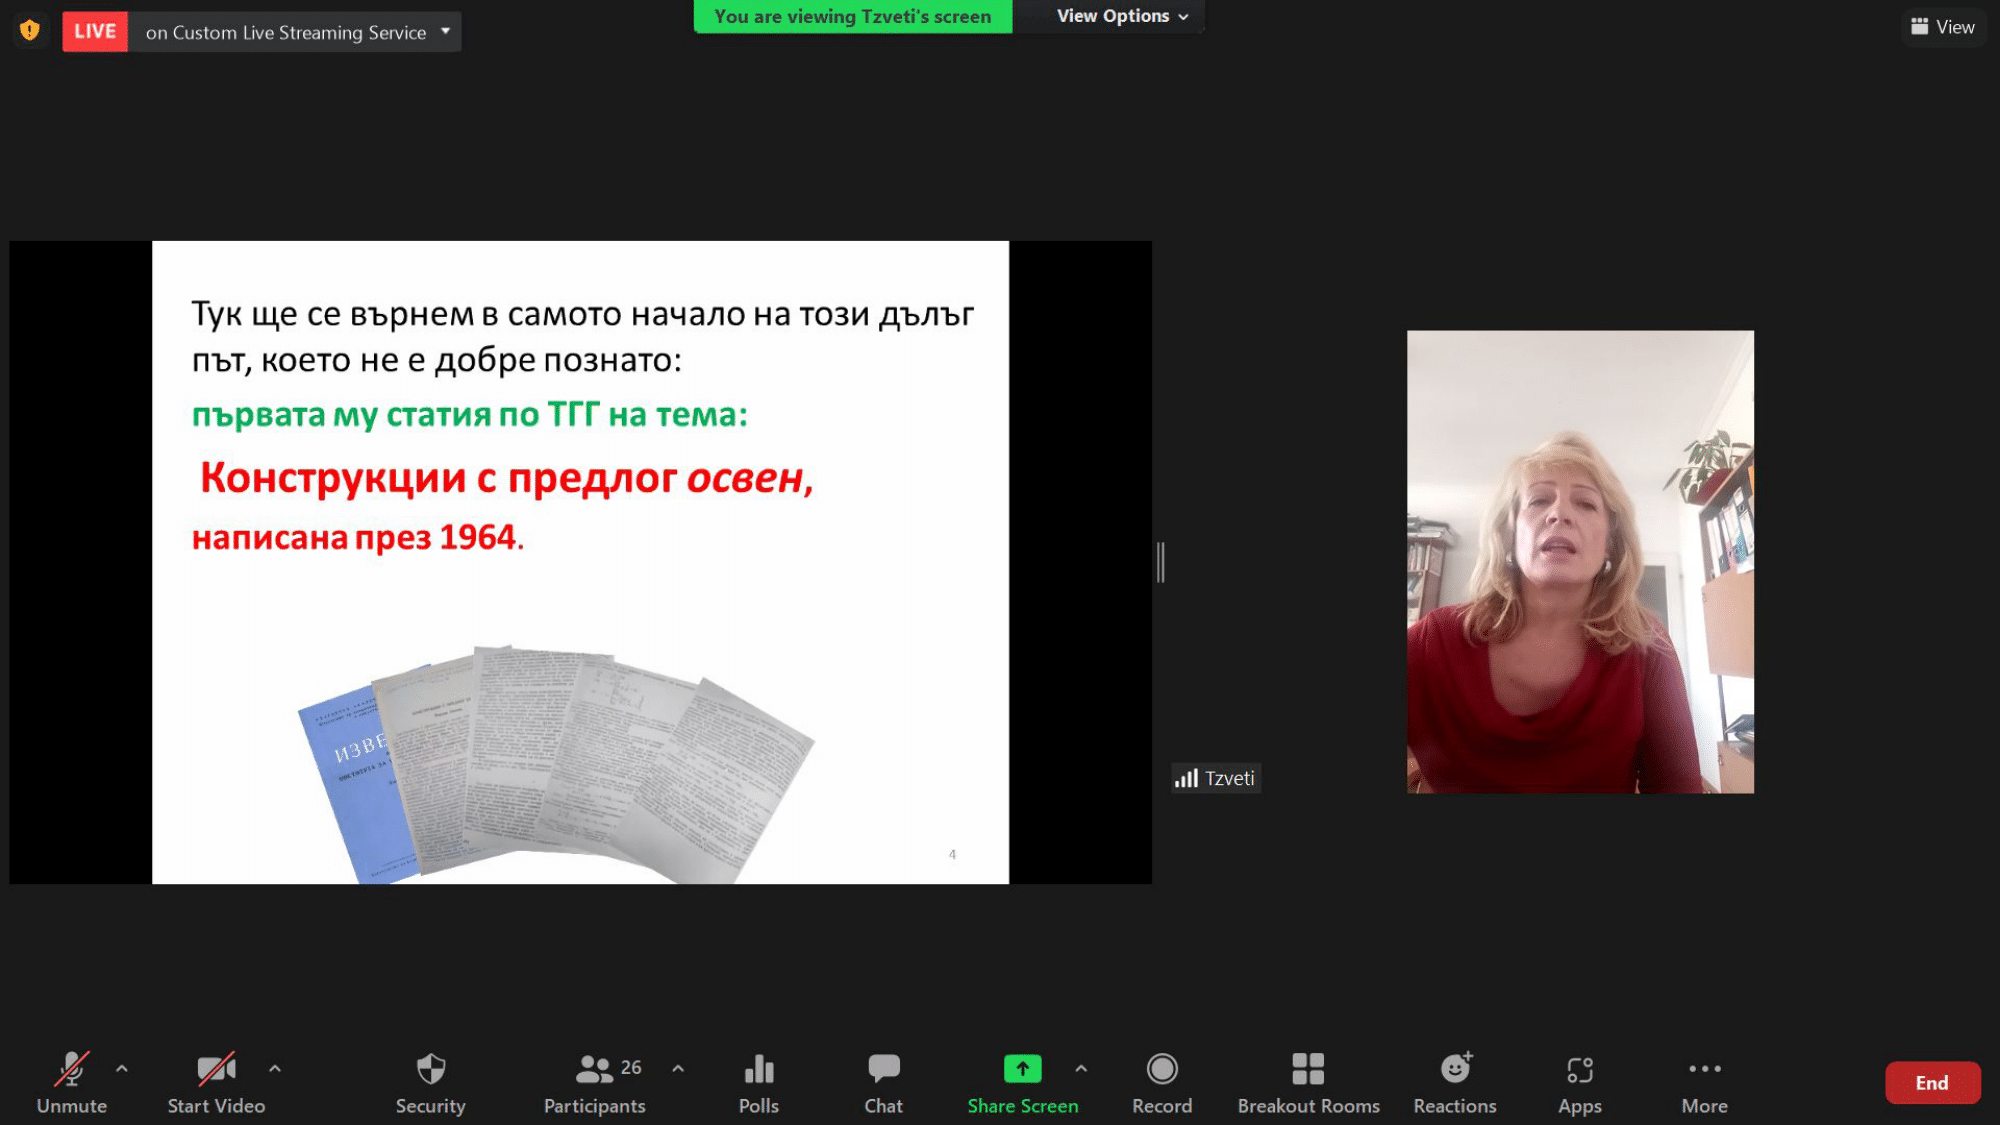Start Video with camera toggle
This screenshot has height=1125, width=2000.
216,1069
